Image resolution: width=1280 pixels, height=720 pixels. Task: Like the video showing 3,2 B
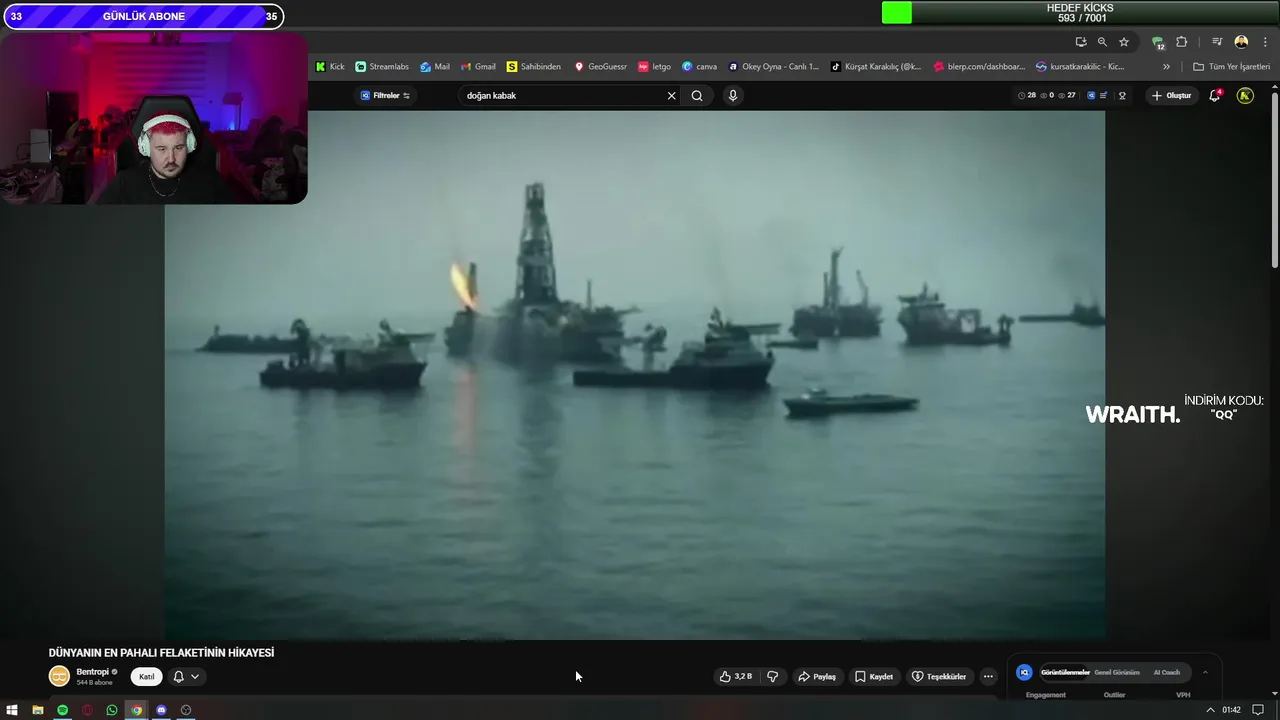(x=735, y=677)
